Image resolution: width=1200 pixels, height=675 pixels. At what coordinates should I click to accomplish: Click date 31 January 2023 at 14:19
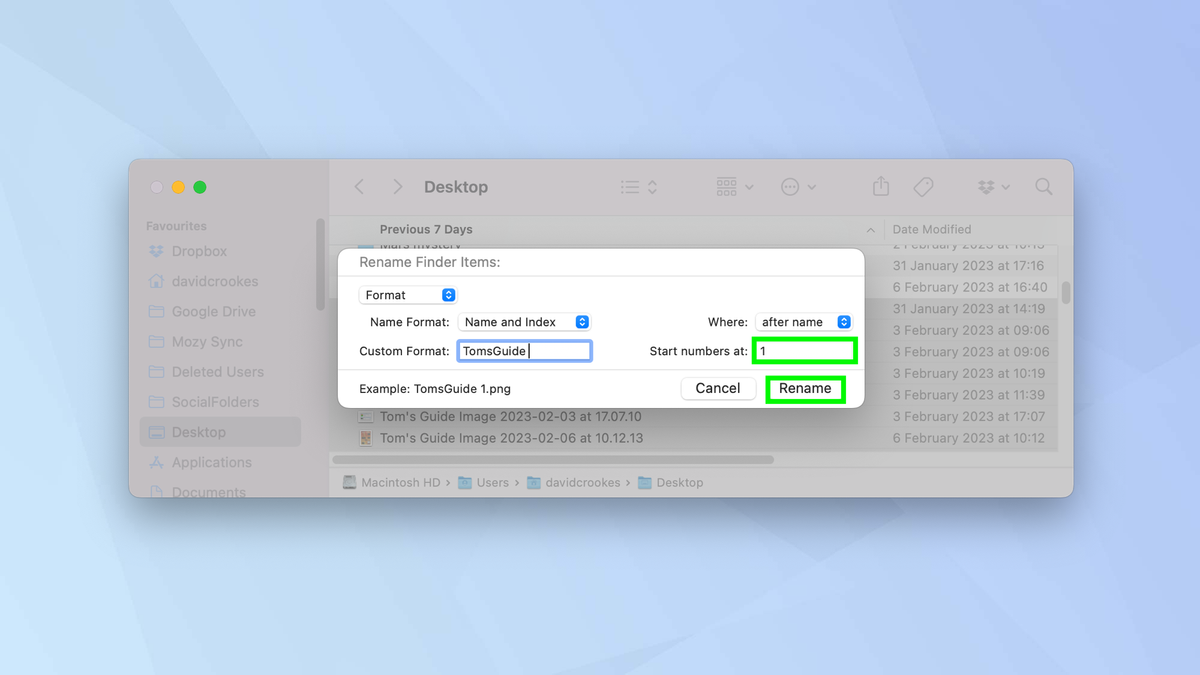coord(969,309)
